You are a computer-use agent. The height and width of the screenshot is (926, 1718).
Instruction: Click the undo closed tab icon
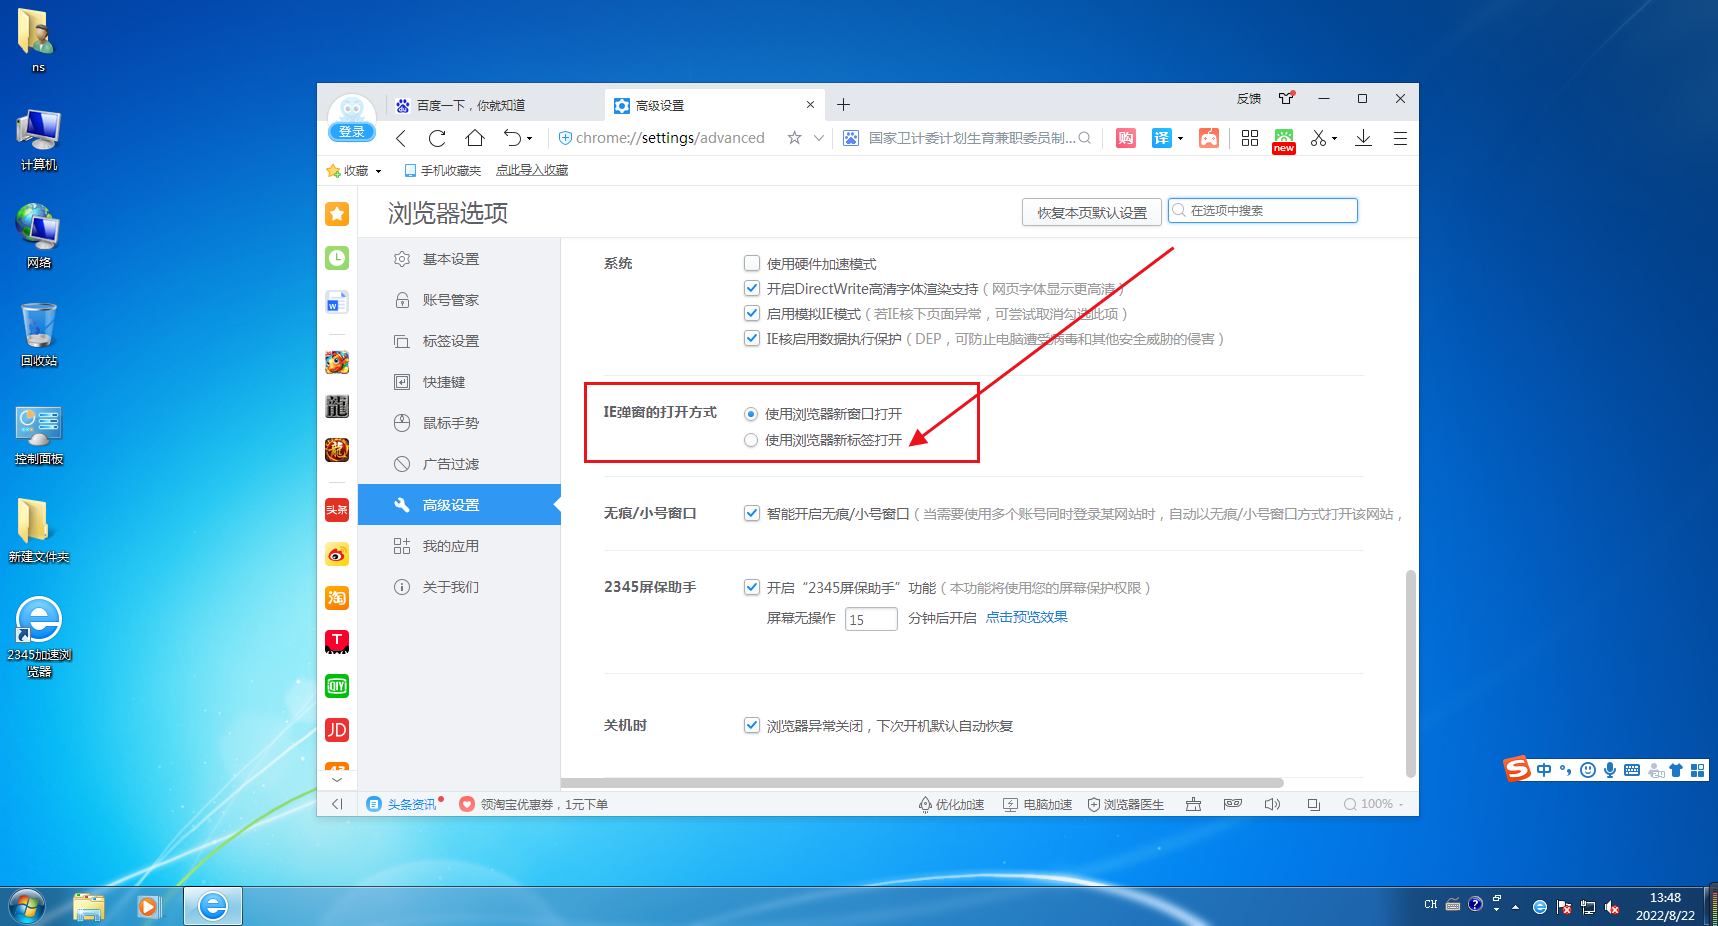coord(512,138)
